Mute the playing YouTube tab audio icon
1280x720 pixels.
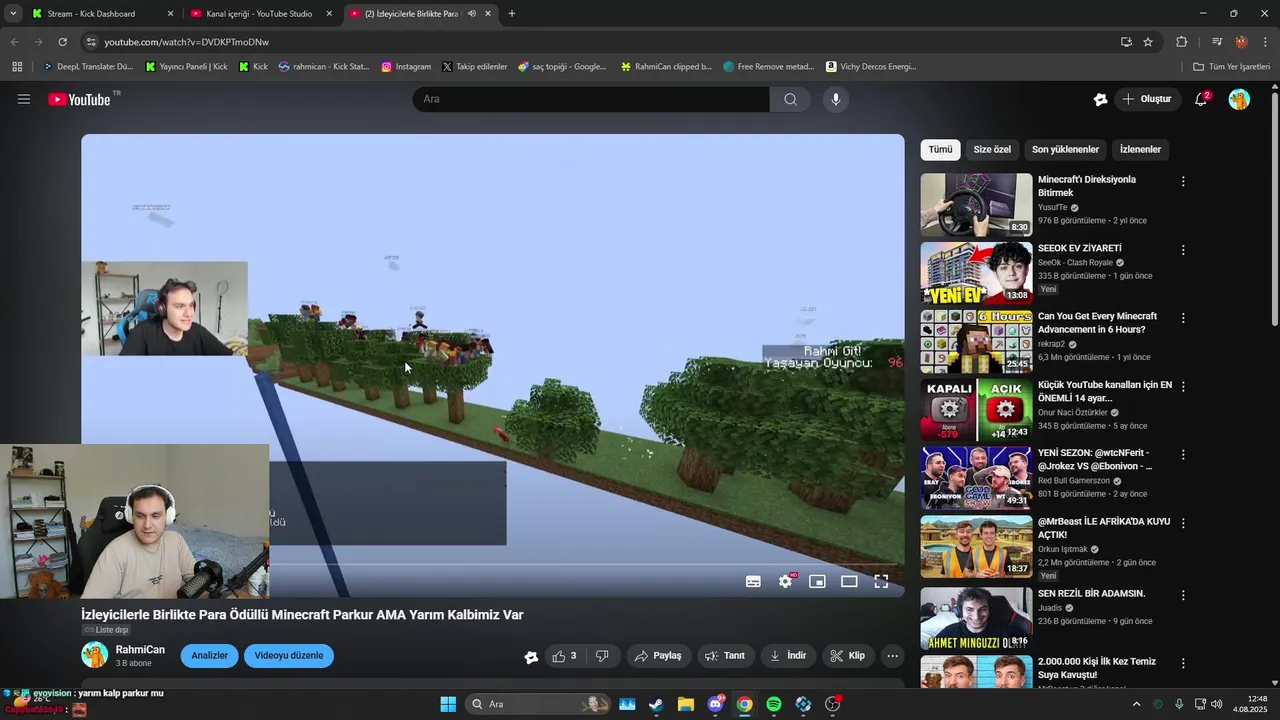pos(471,14)
